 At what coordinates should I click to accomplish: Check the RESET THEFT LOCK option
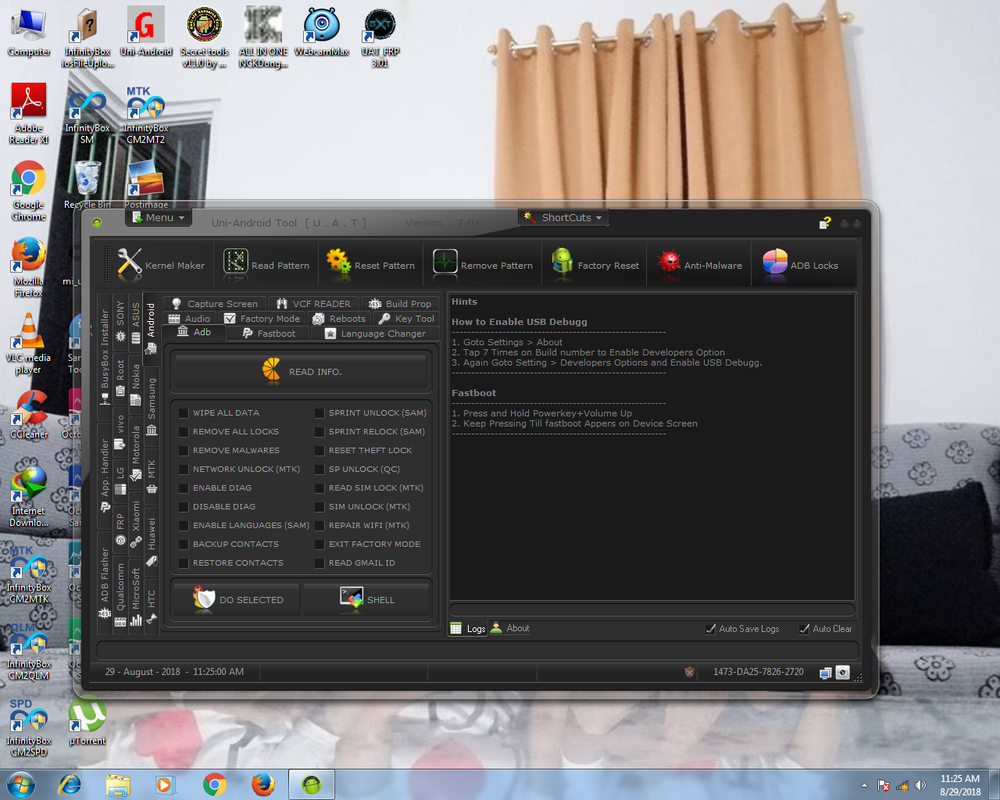click(320, 450)
